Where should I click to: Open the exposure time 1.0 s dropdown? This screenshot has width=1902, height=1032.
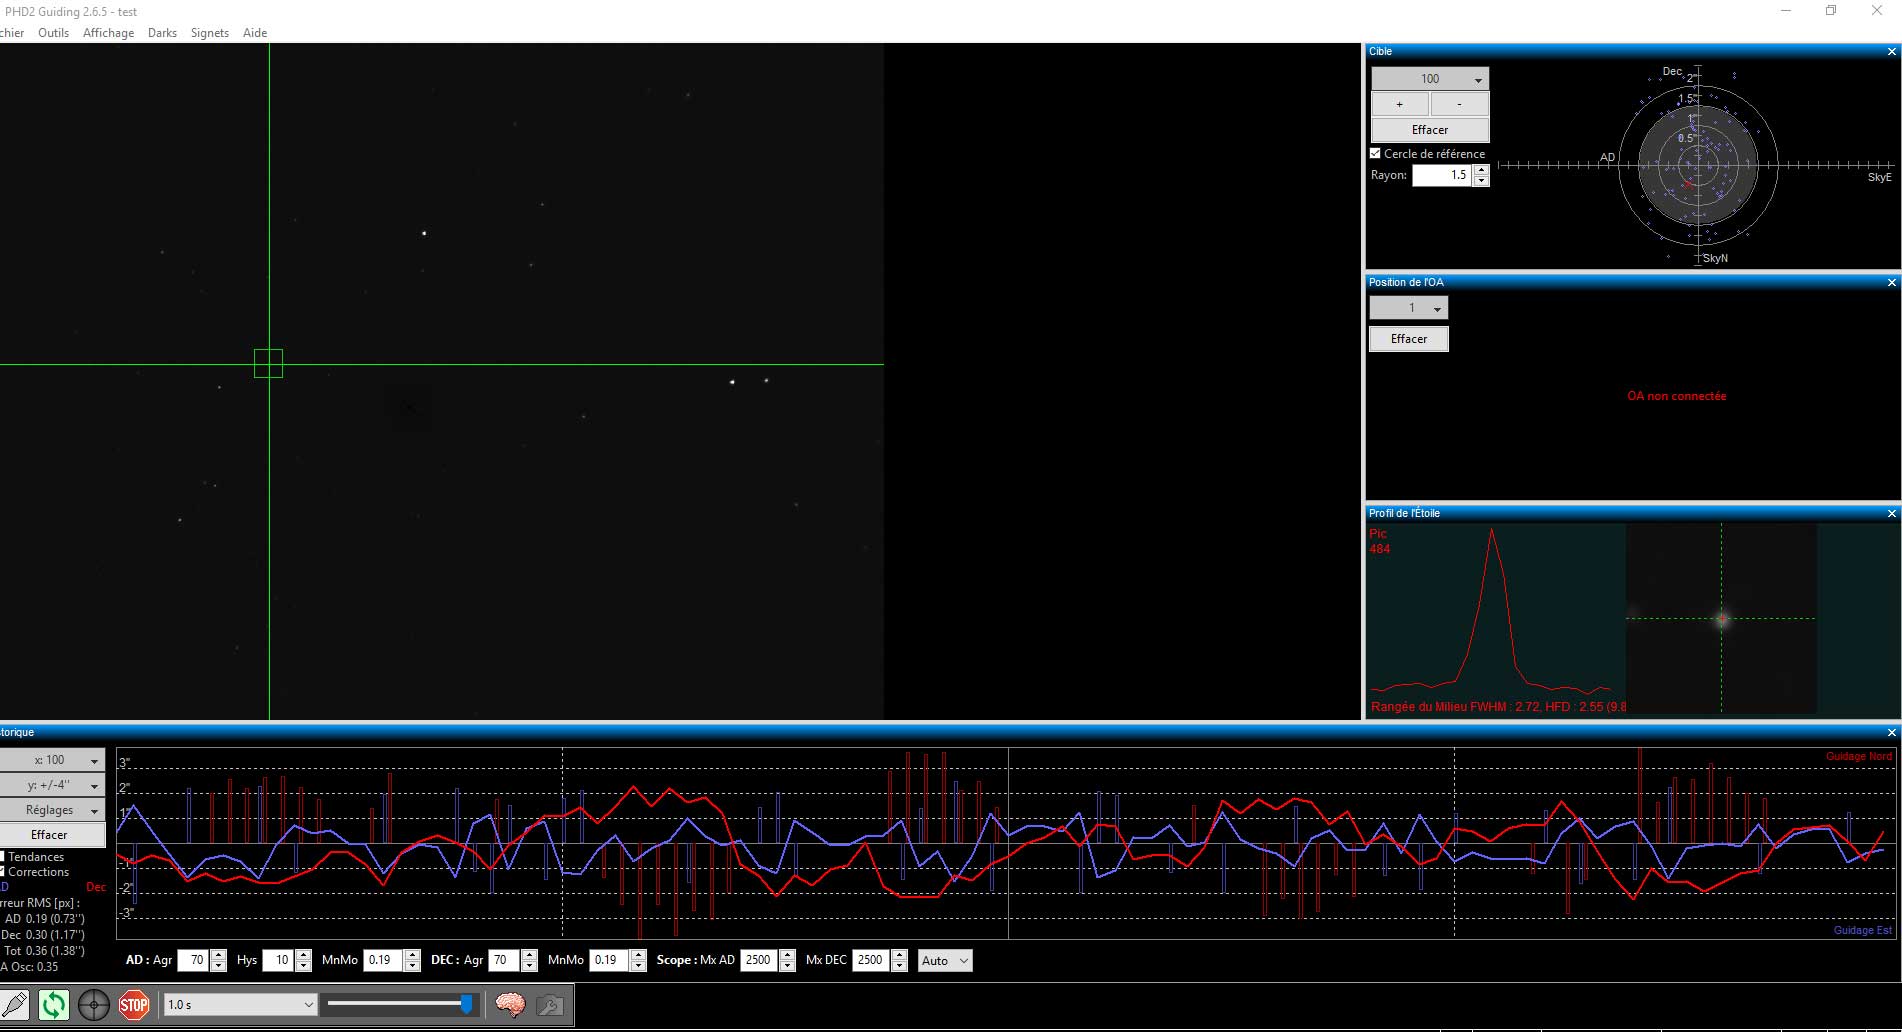[x=240, y=1005]
